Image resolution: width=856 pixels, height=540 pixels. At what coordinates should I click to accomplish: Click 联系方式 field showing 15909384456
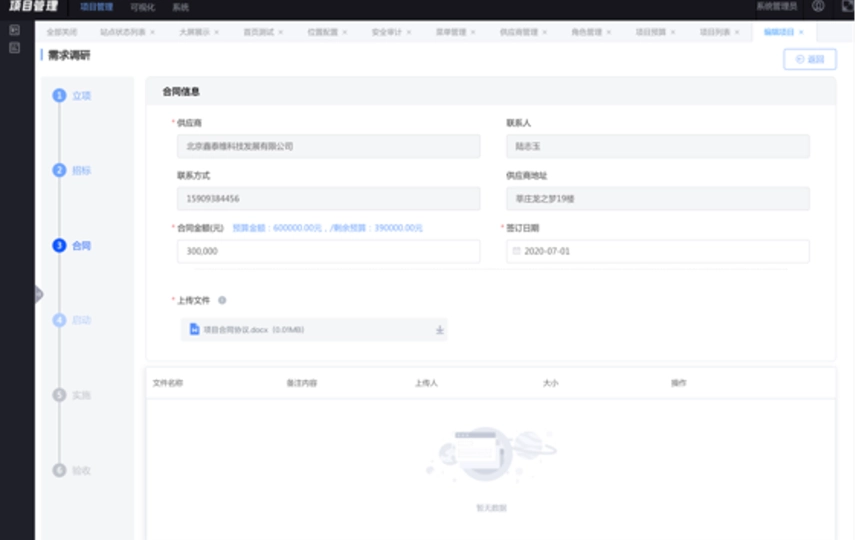click(x=329, y=199)
